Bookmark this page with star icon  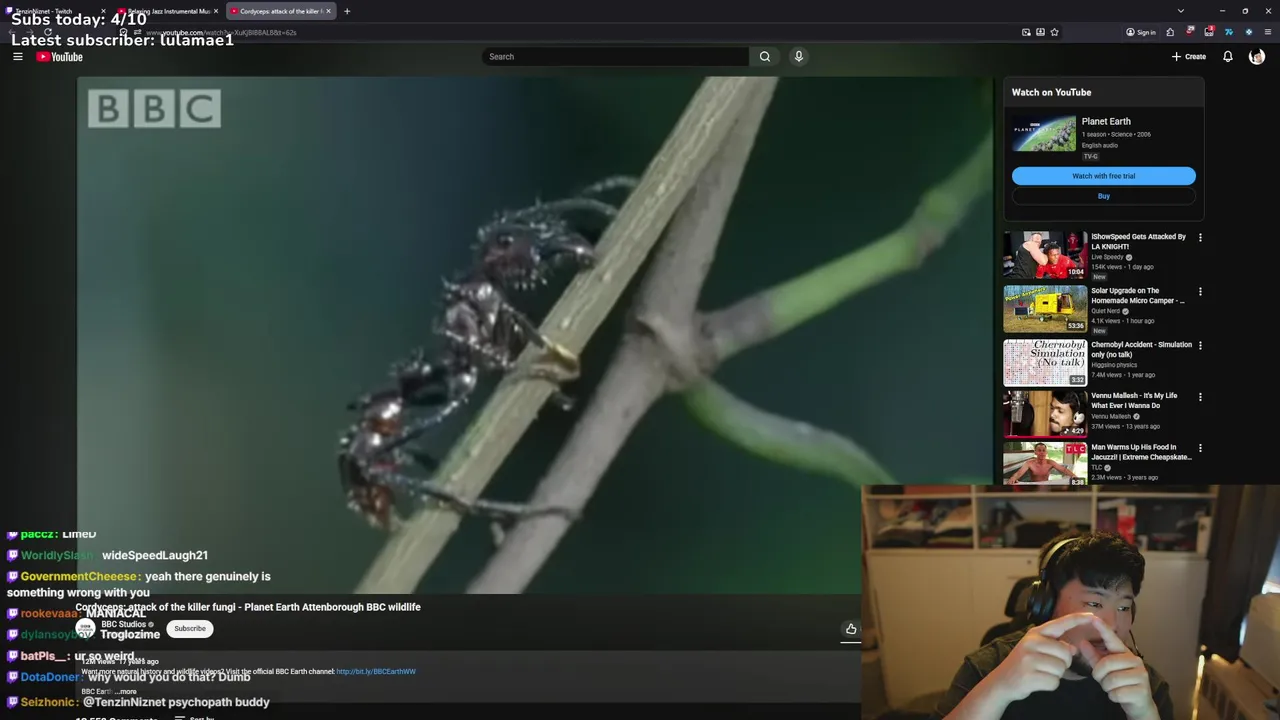tap(1054, 32)
